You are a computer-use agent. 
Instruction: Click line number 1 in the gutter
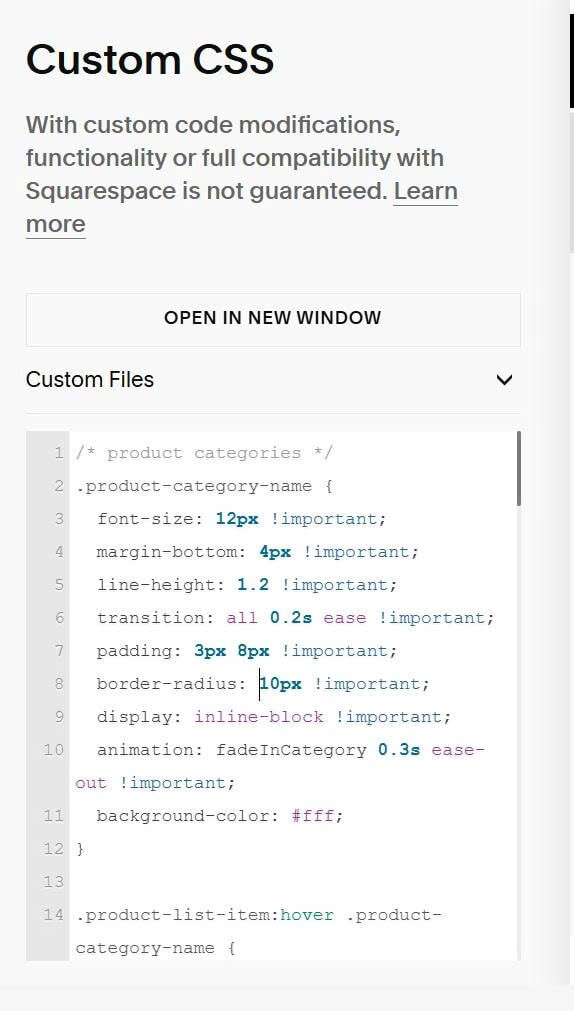click(x=59, y=453)
